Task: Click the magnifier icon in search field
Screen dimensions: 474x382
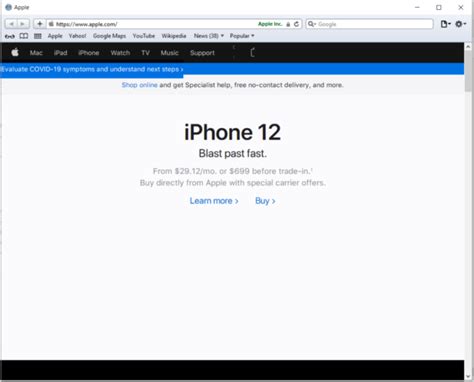Action: pyautogui.click(x=312, y=24)
